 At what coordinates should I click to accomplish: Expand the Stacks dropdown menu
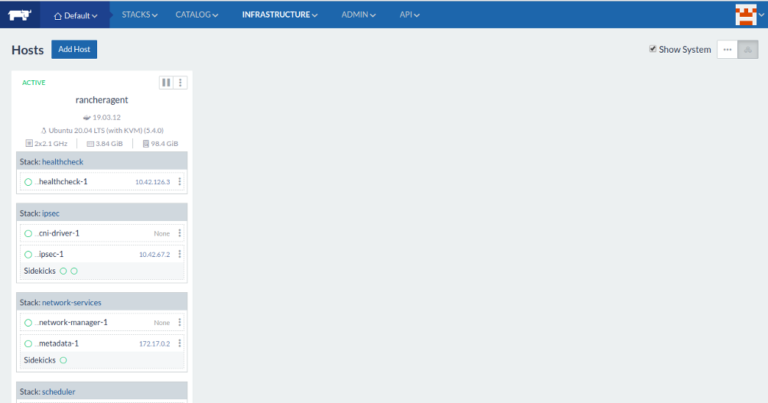coord(140,15)
